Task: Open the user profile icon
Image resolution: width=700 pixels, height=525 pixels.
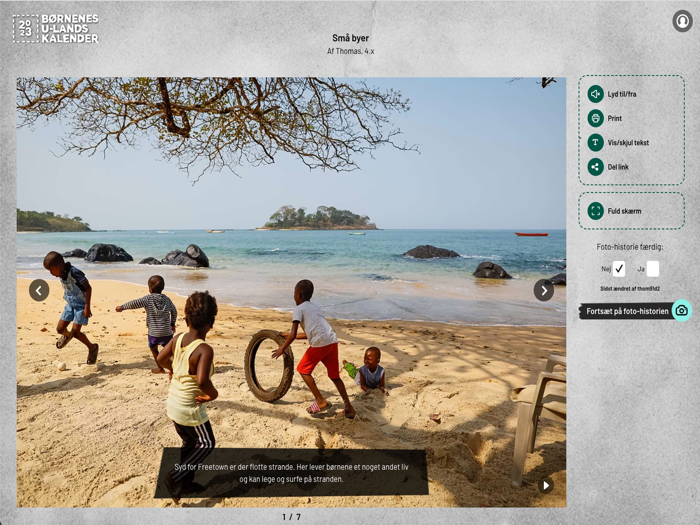Action: [x=682, y=21]
